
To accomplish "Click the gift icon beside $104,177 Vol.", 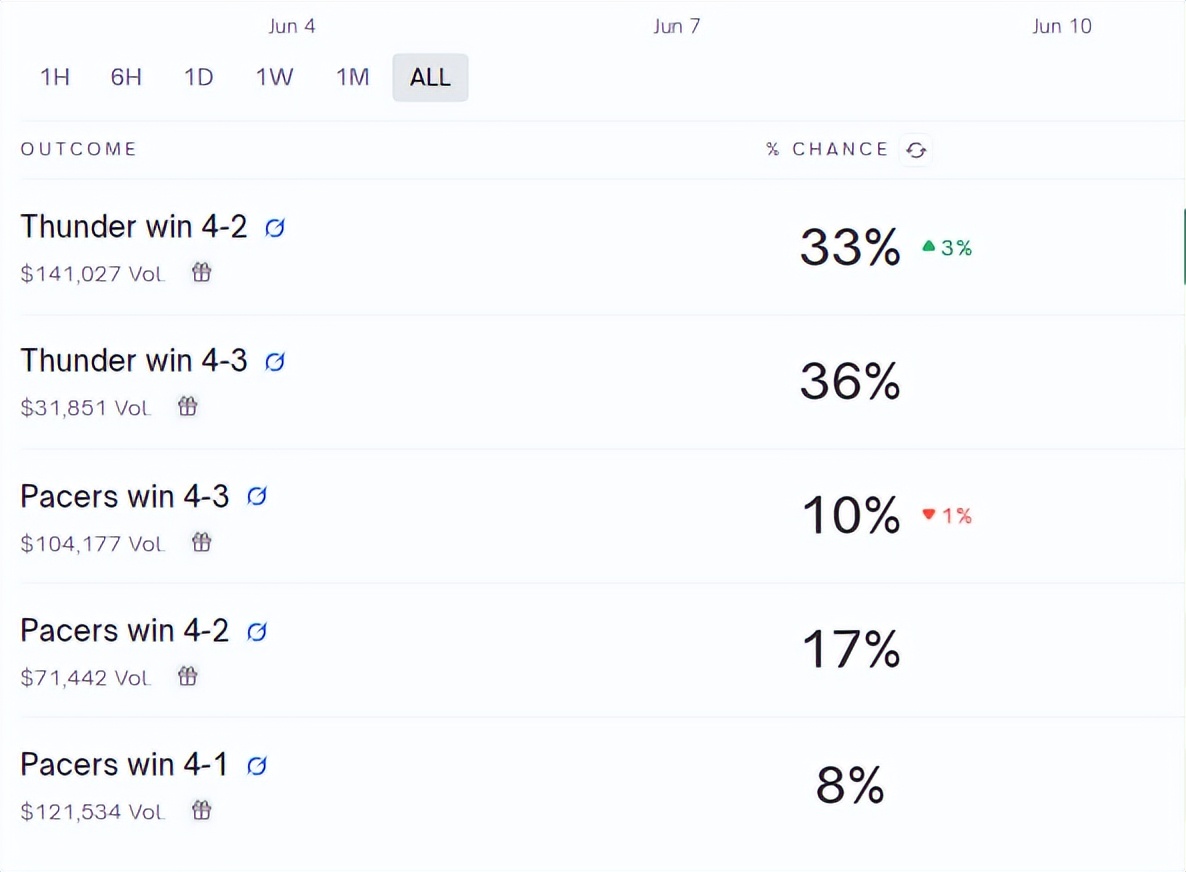I will 201,542.
